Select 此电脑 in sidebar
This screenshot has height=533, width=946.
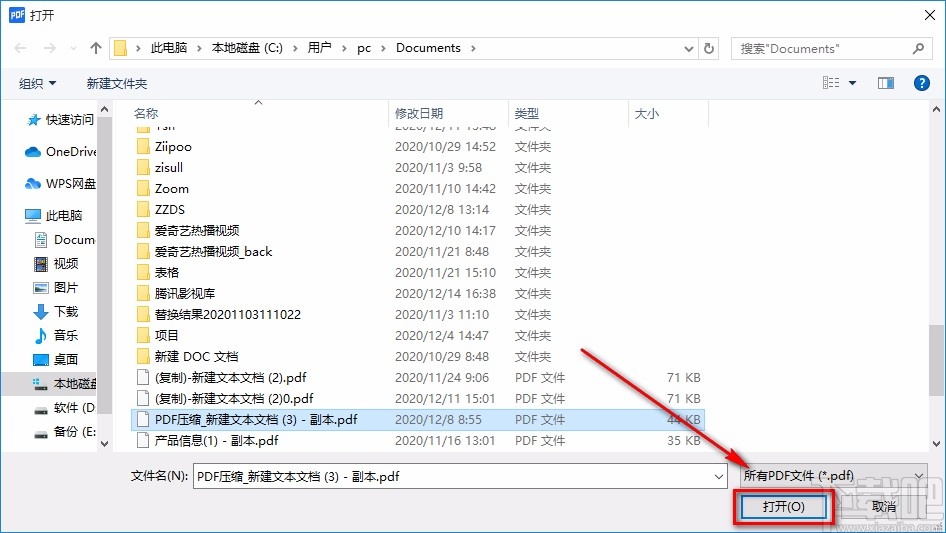pos(54,215)
